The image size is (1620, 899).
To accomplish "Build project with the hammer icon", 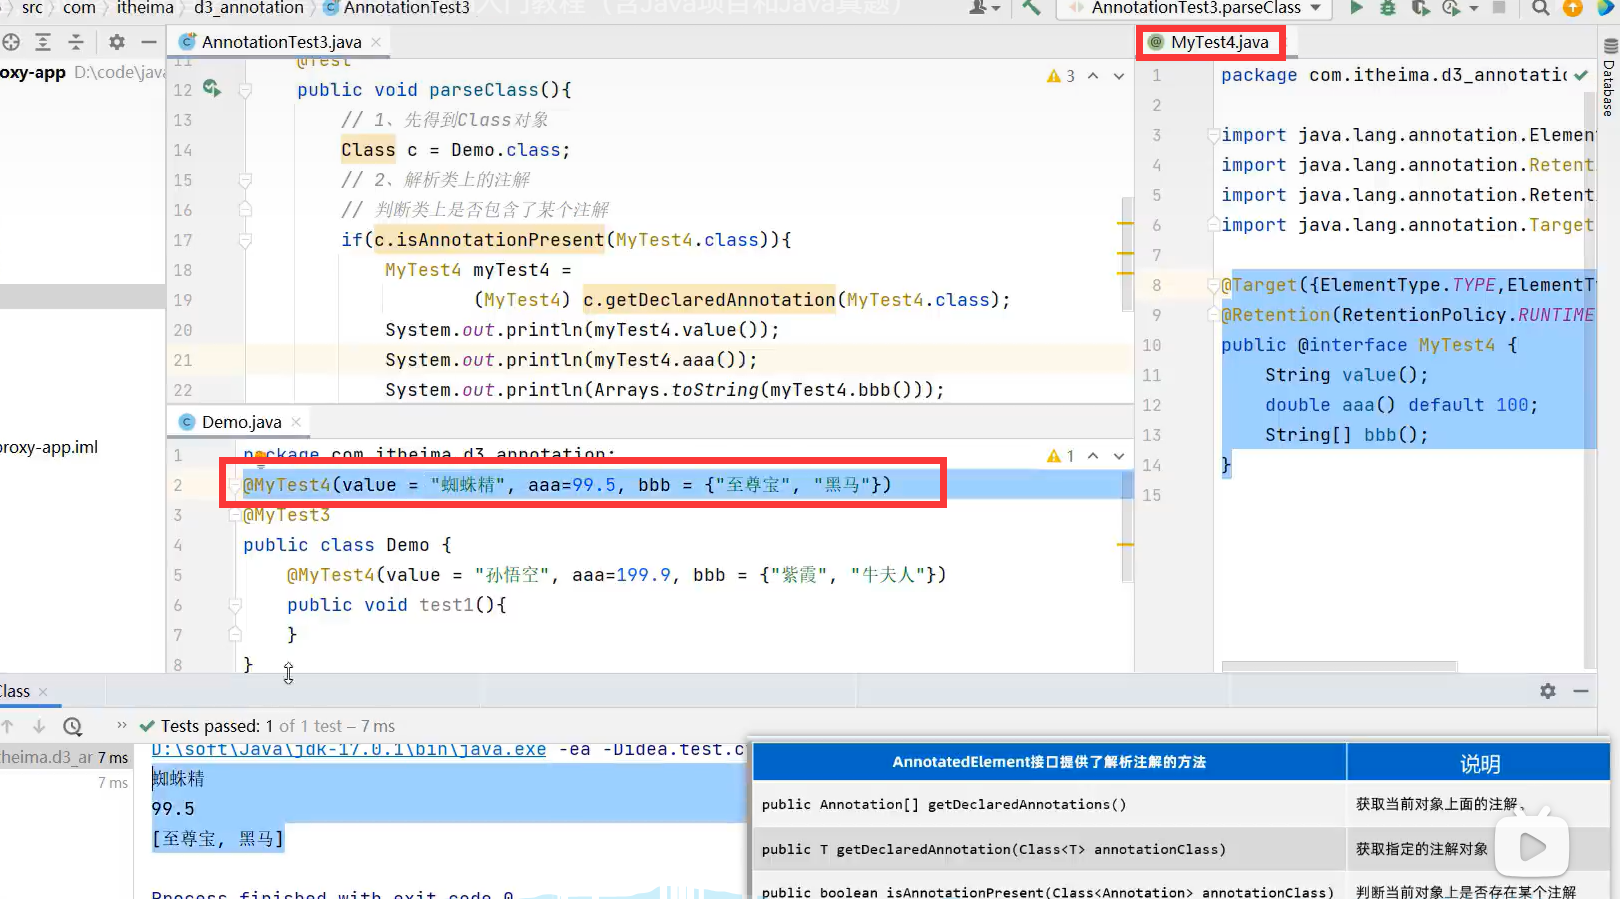I will 1031,8.
